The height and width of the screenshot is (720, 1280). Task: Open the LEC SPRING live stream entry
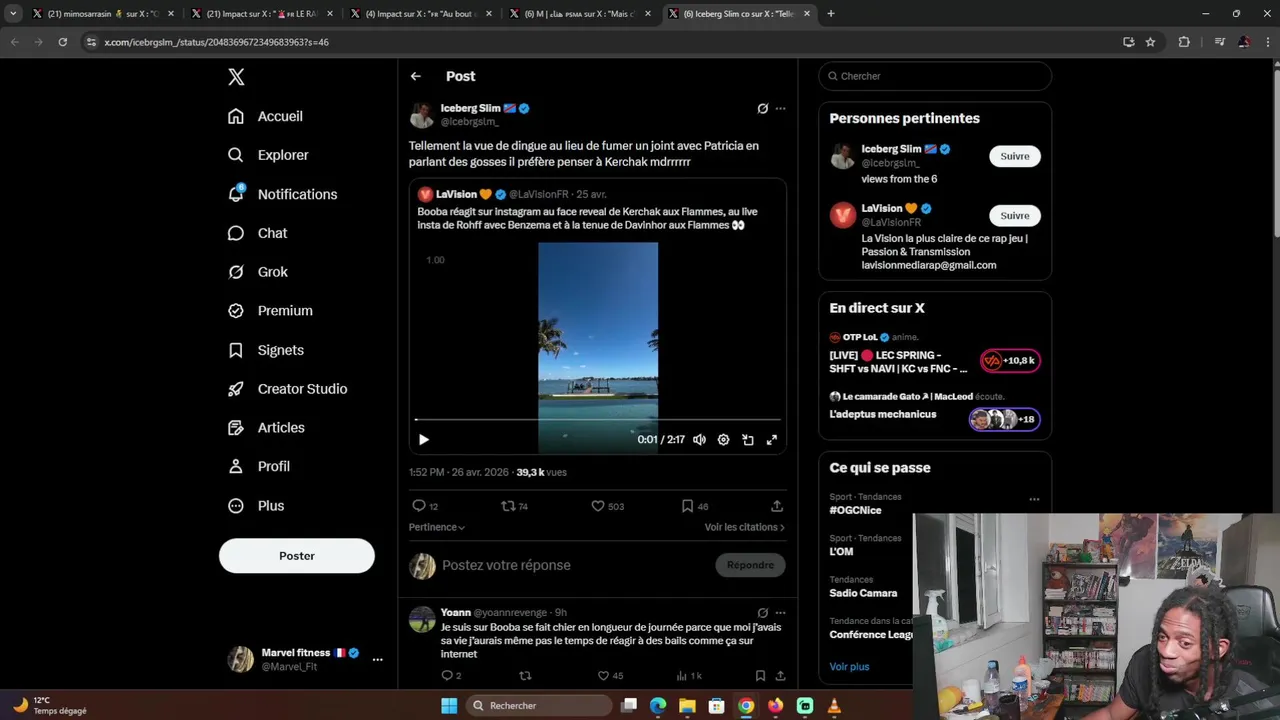pyautogui.click(x=935, y=354)
